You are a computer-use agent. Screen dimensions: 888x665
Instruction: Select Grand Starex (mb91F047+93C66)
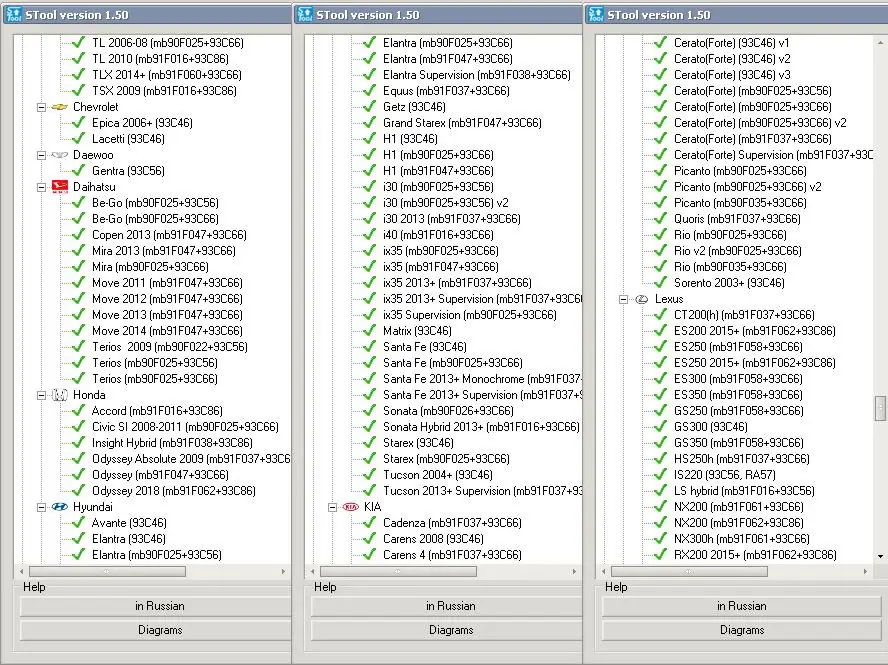click(x=462, y=123)
